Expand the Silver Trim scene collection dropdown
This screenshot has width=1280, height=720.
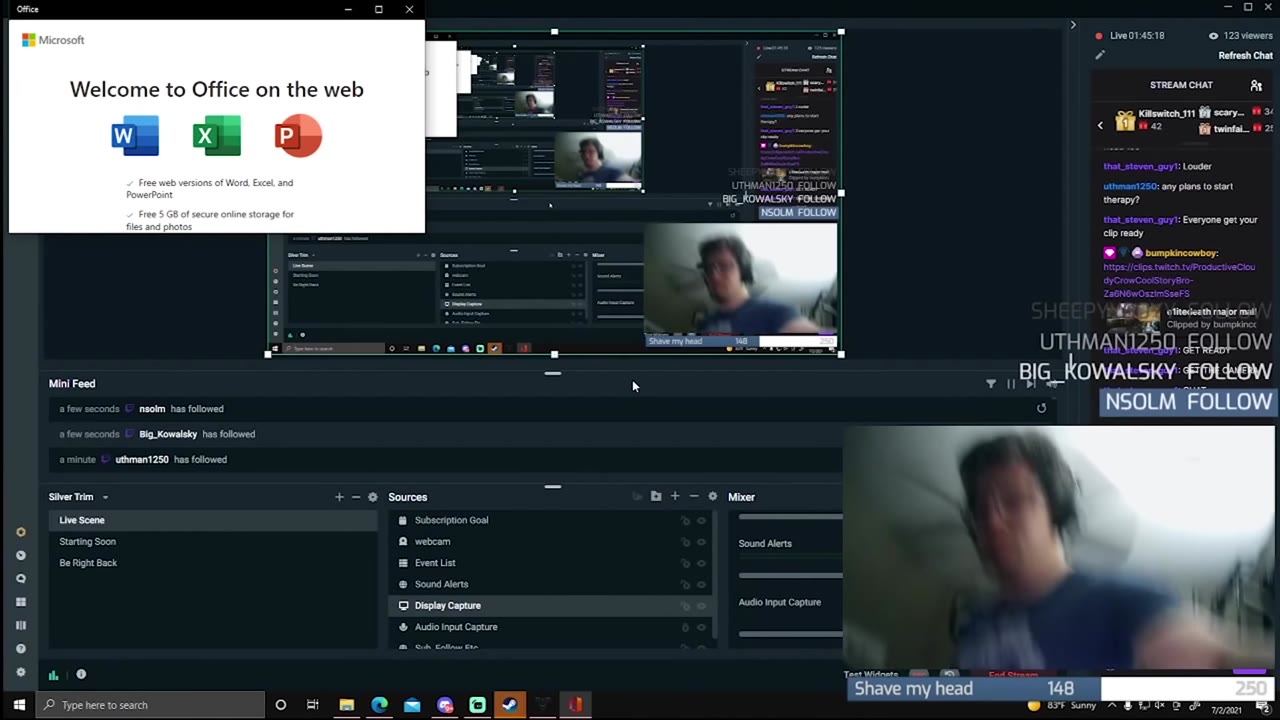[x=105, y=497]
